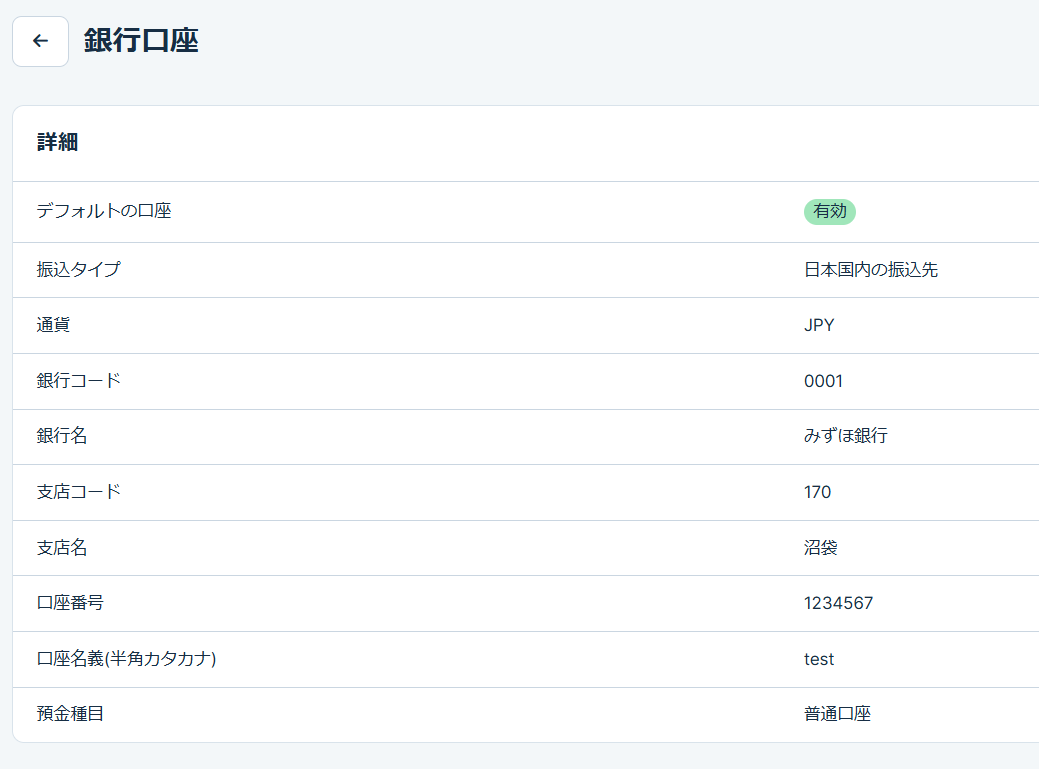Click the 普通口座 deposit type value

837,714
